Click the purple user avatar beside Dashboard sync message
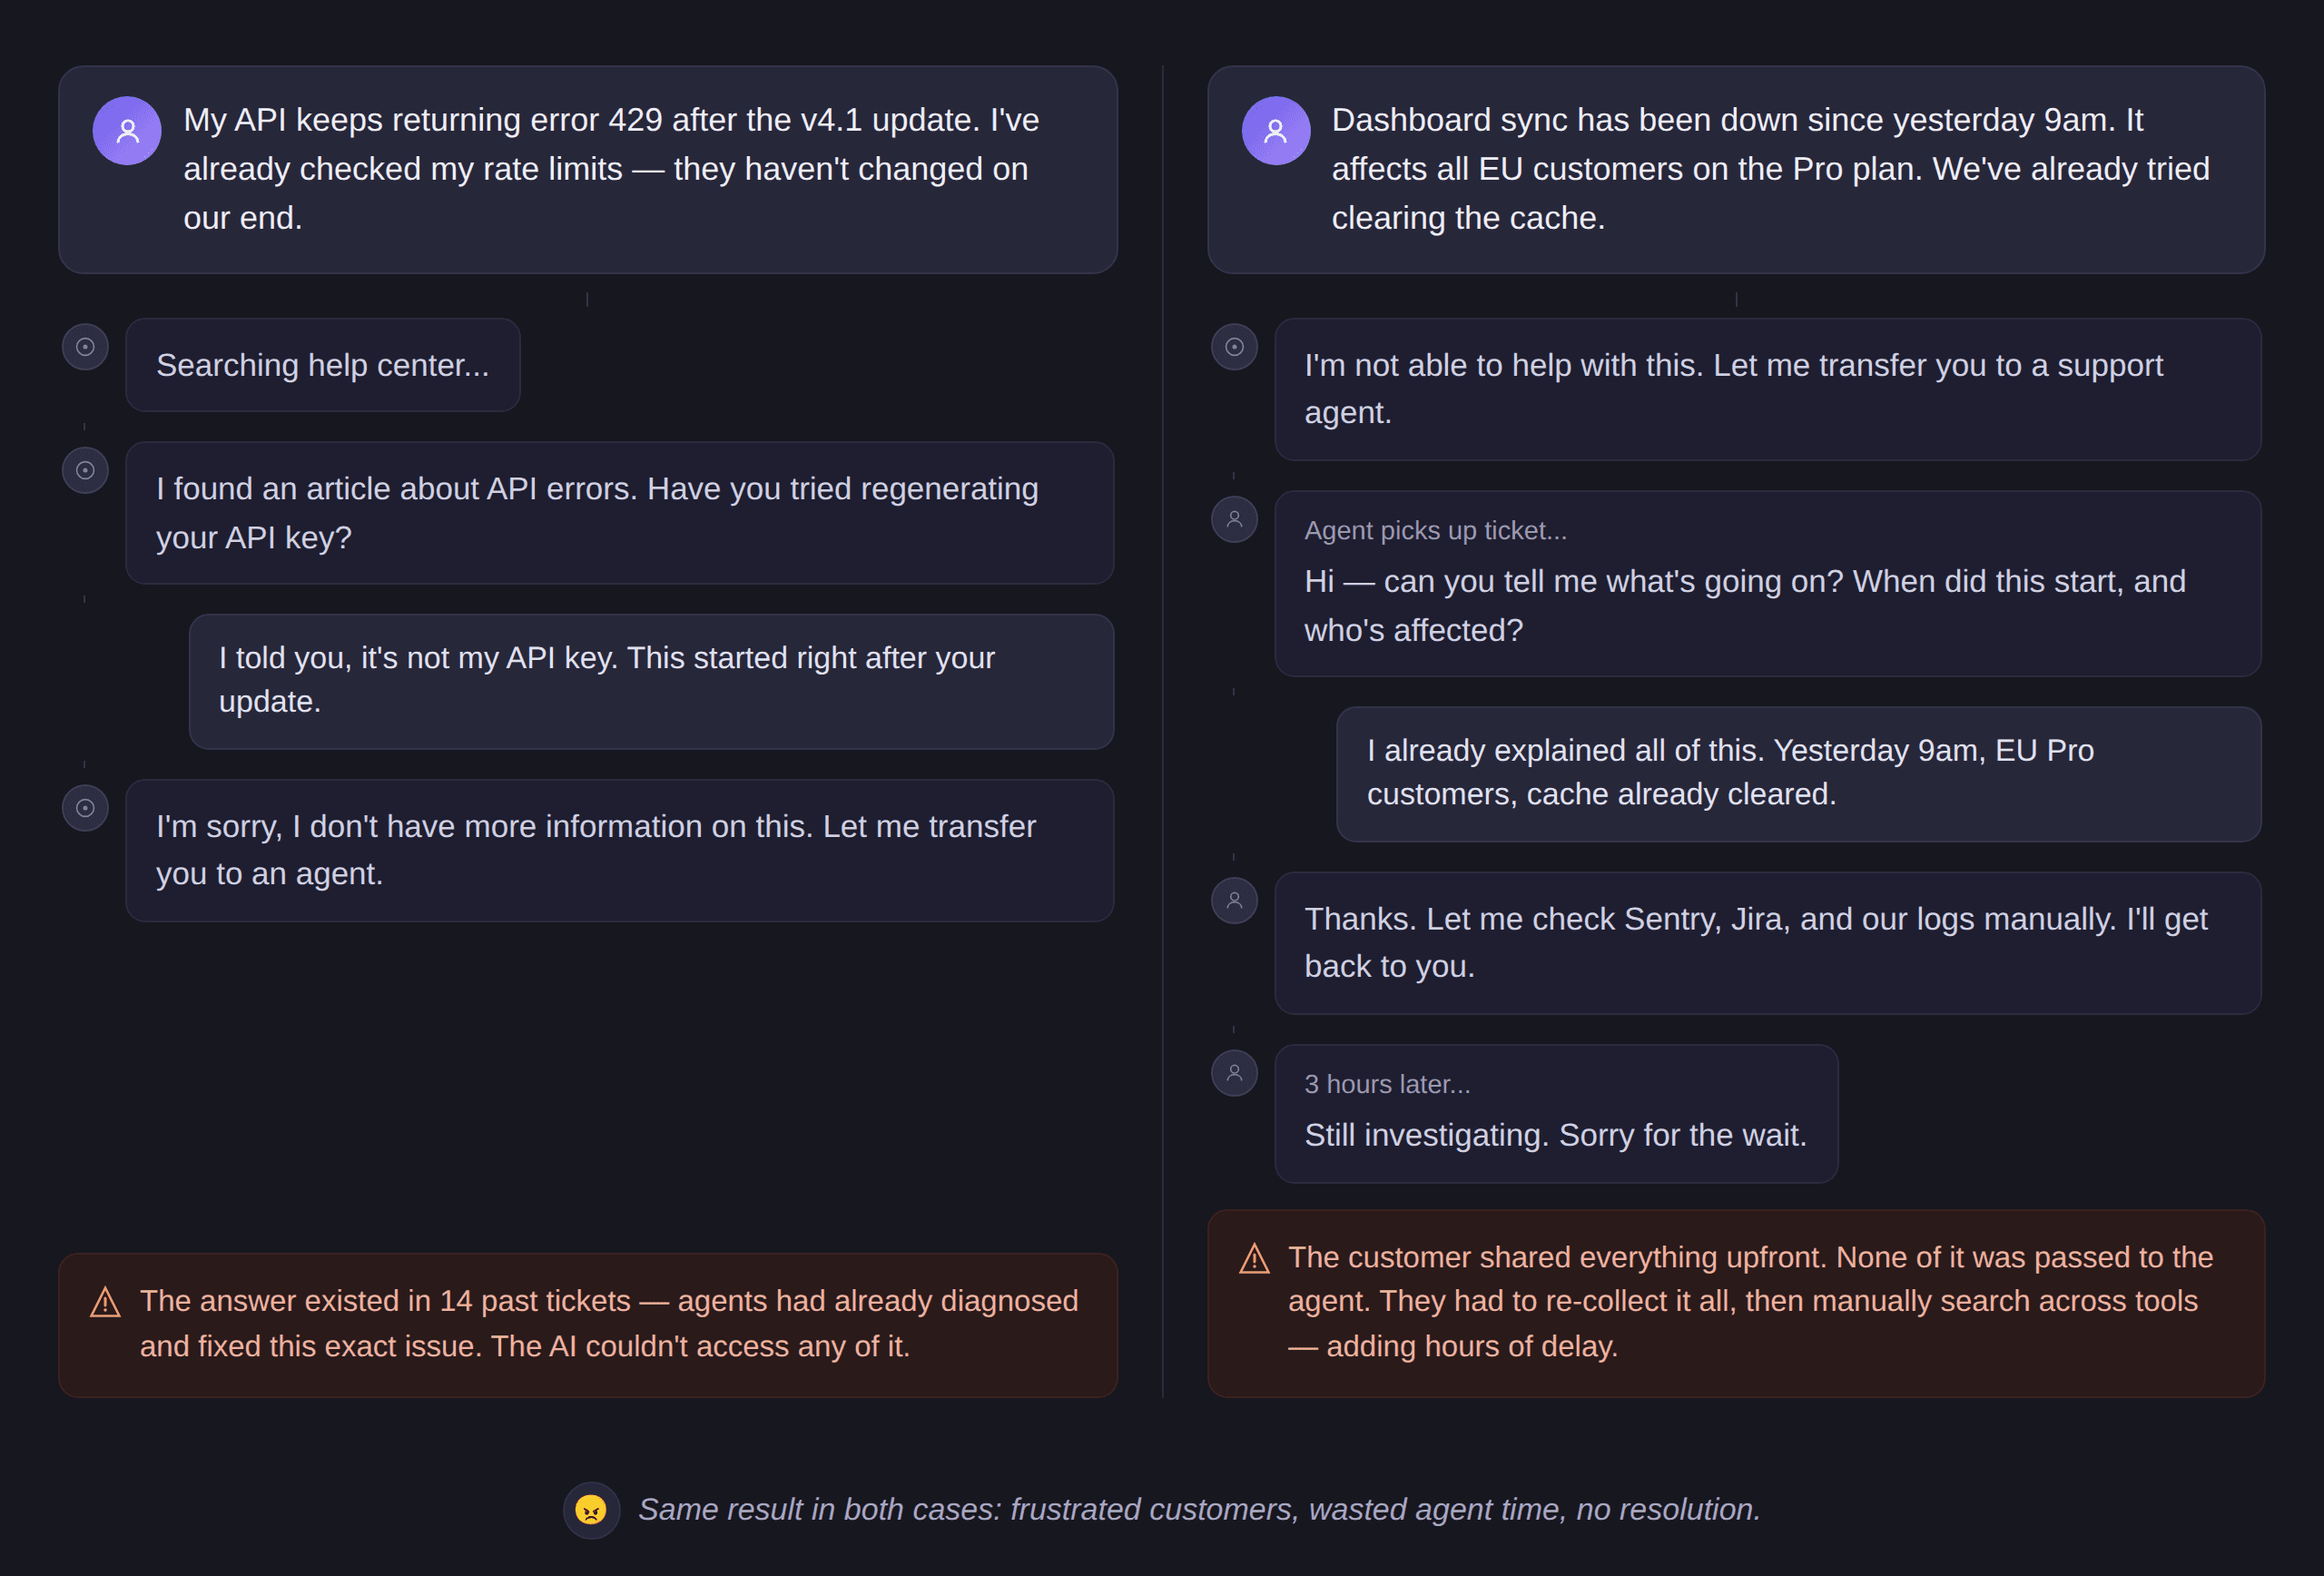The image size is (2324, 1576). 1275,131
